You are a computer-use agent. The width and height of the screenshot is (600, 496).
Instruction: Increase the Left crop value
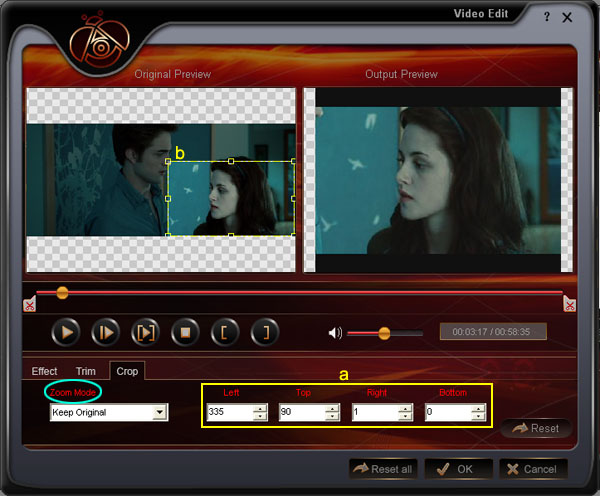click(x=260, y=408)
